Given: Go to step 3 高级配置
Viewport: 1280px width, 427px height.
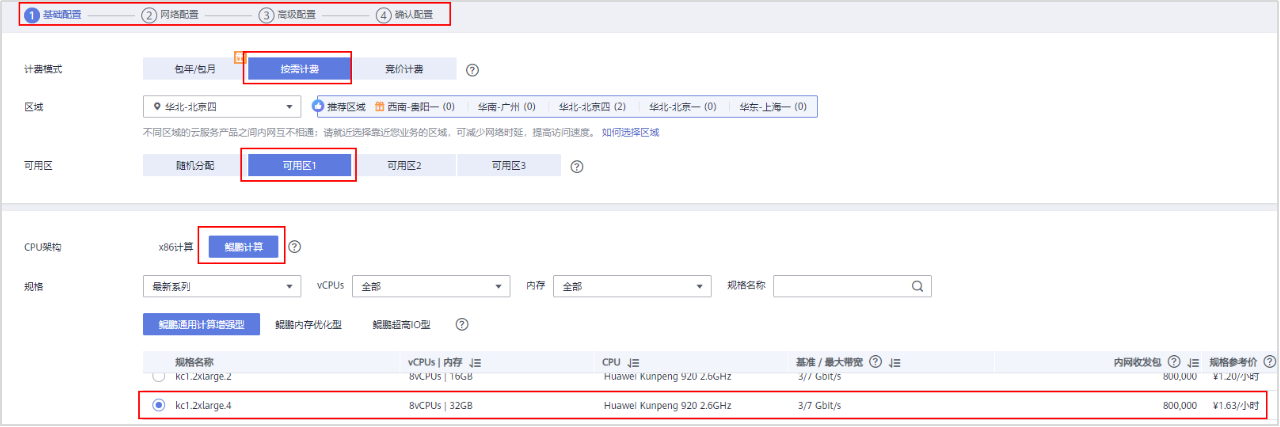Looking at the screenshot, I should [287, 15].
